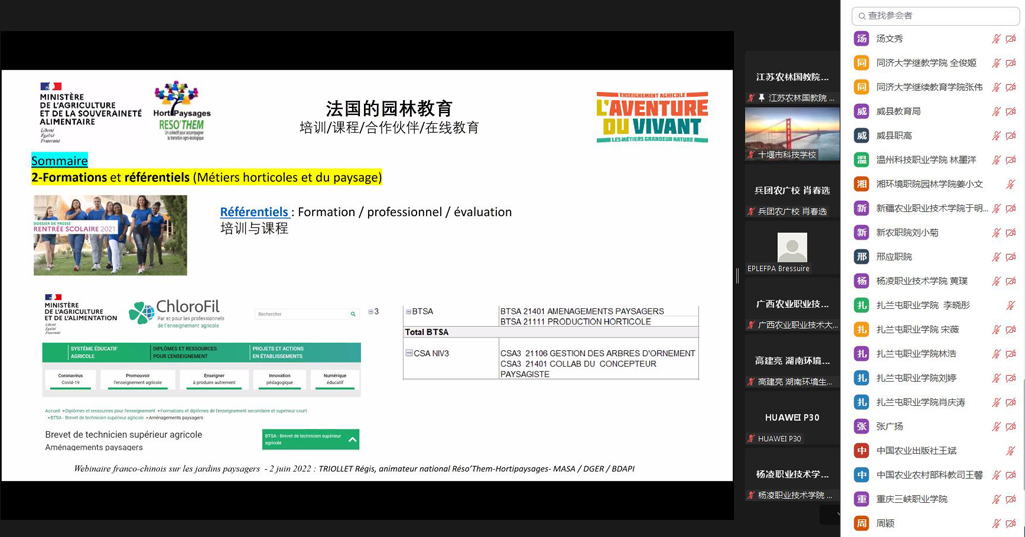
Task: Click the red 中 avatar of 中国农业出版社王斌
Action: click(862, 450)
